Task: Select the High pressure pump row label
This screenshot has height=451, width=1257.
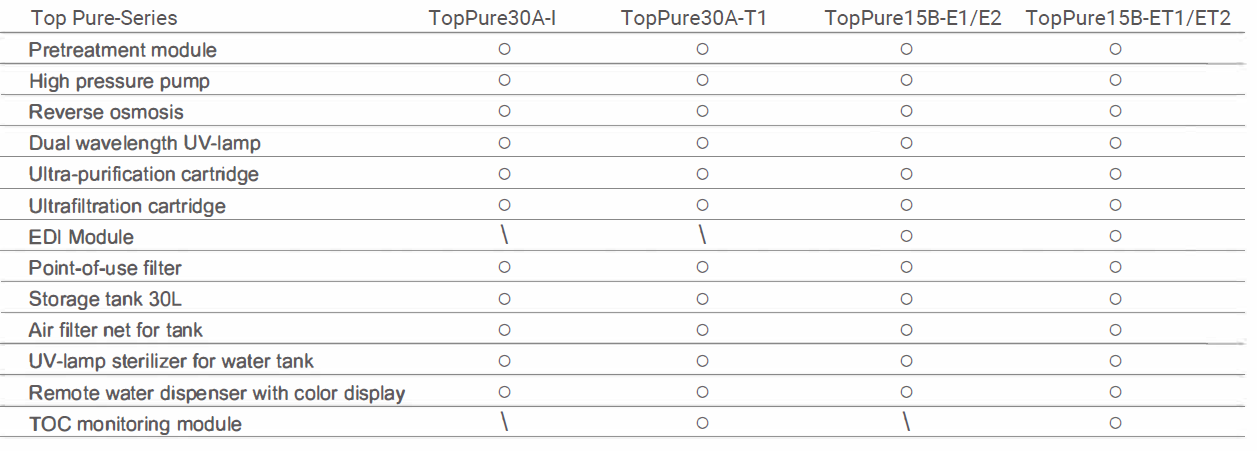Action: coord(119,81)
